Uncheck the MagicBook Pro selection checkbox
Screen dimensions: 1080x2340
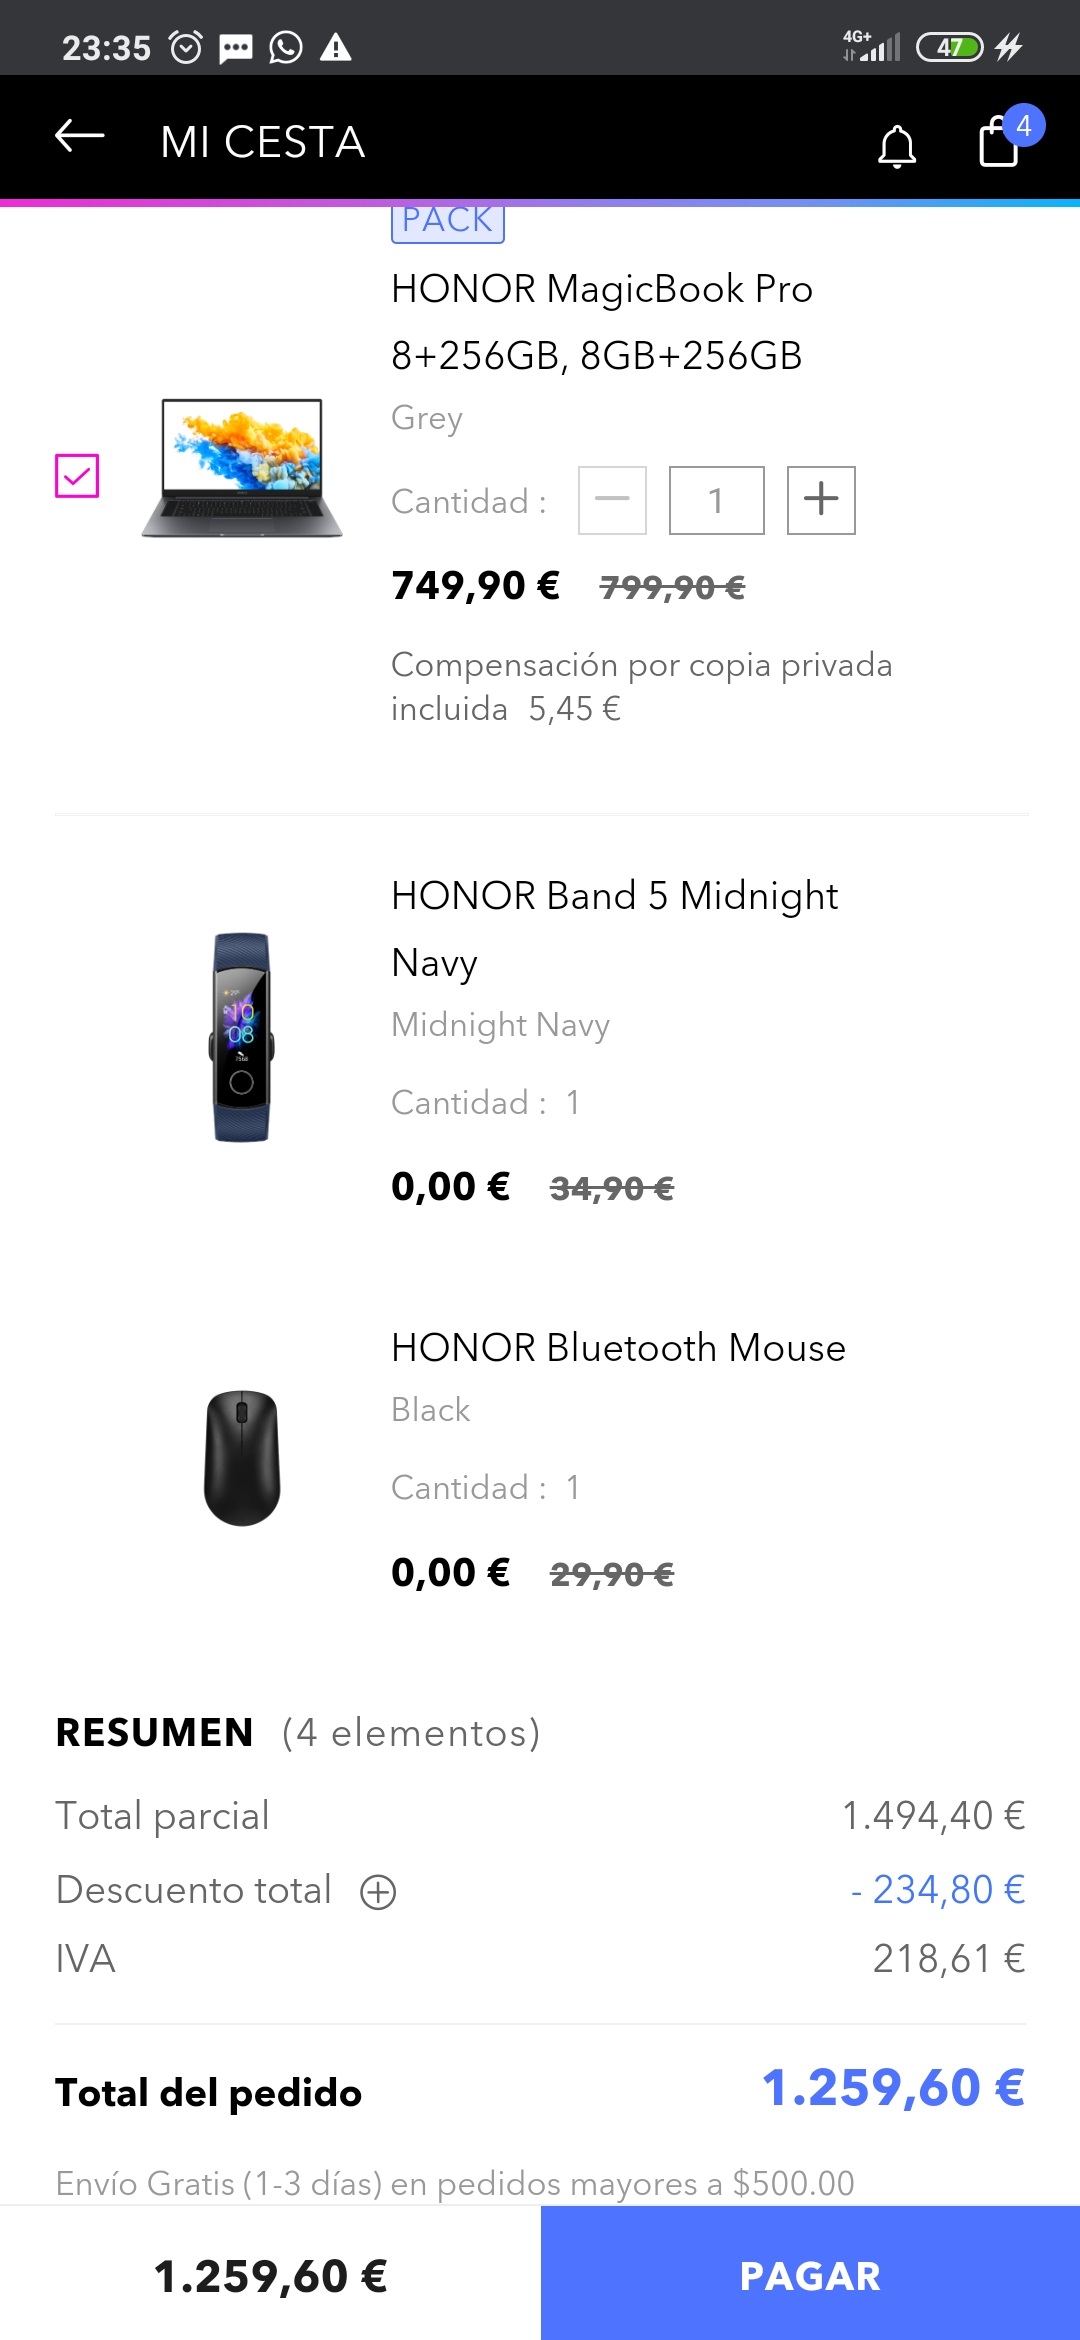pyautogui.click(x=77, y=475)
